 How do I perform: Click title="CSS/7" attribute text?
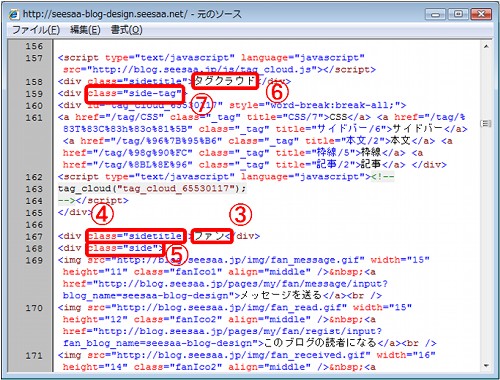point(285,117)
